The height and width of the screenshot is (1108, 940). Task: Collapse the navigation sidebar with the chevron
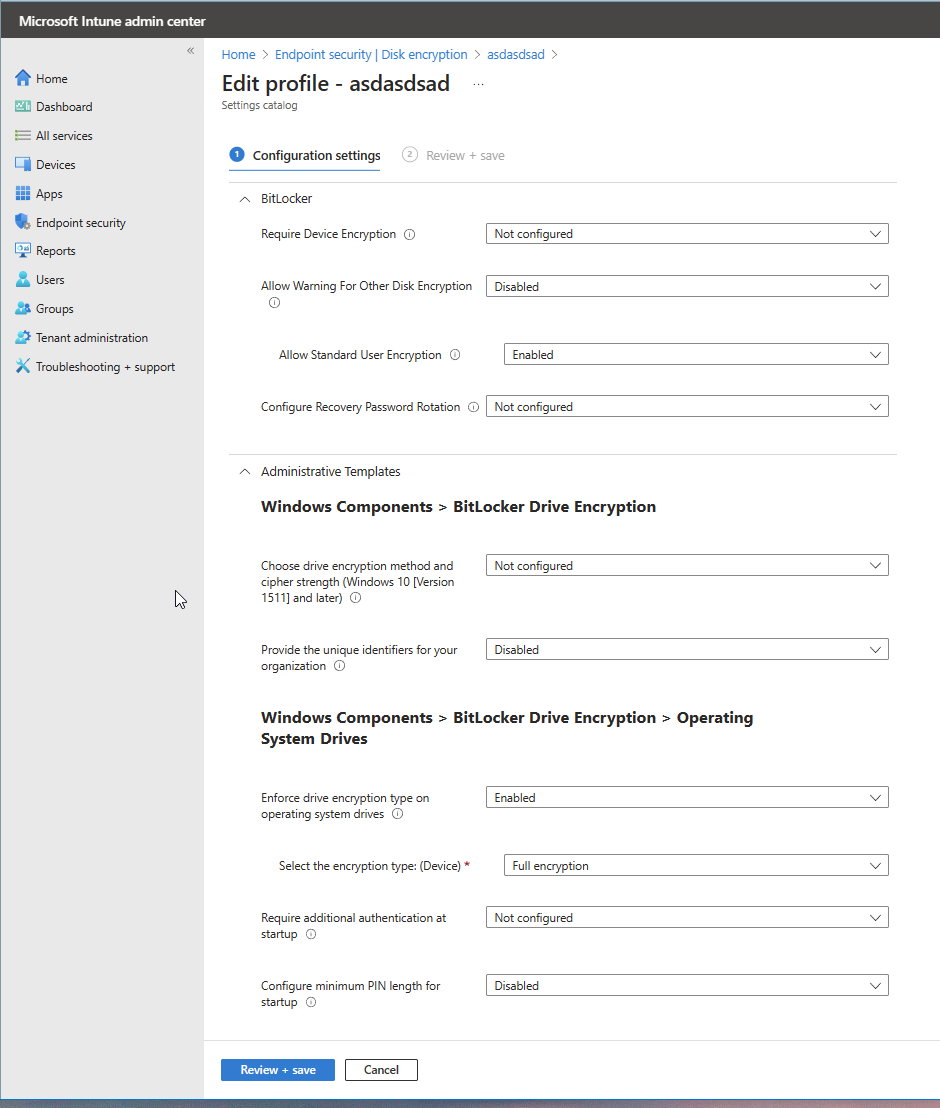[189, 50]
